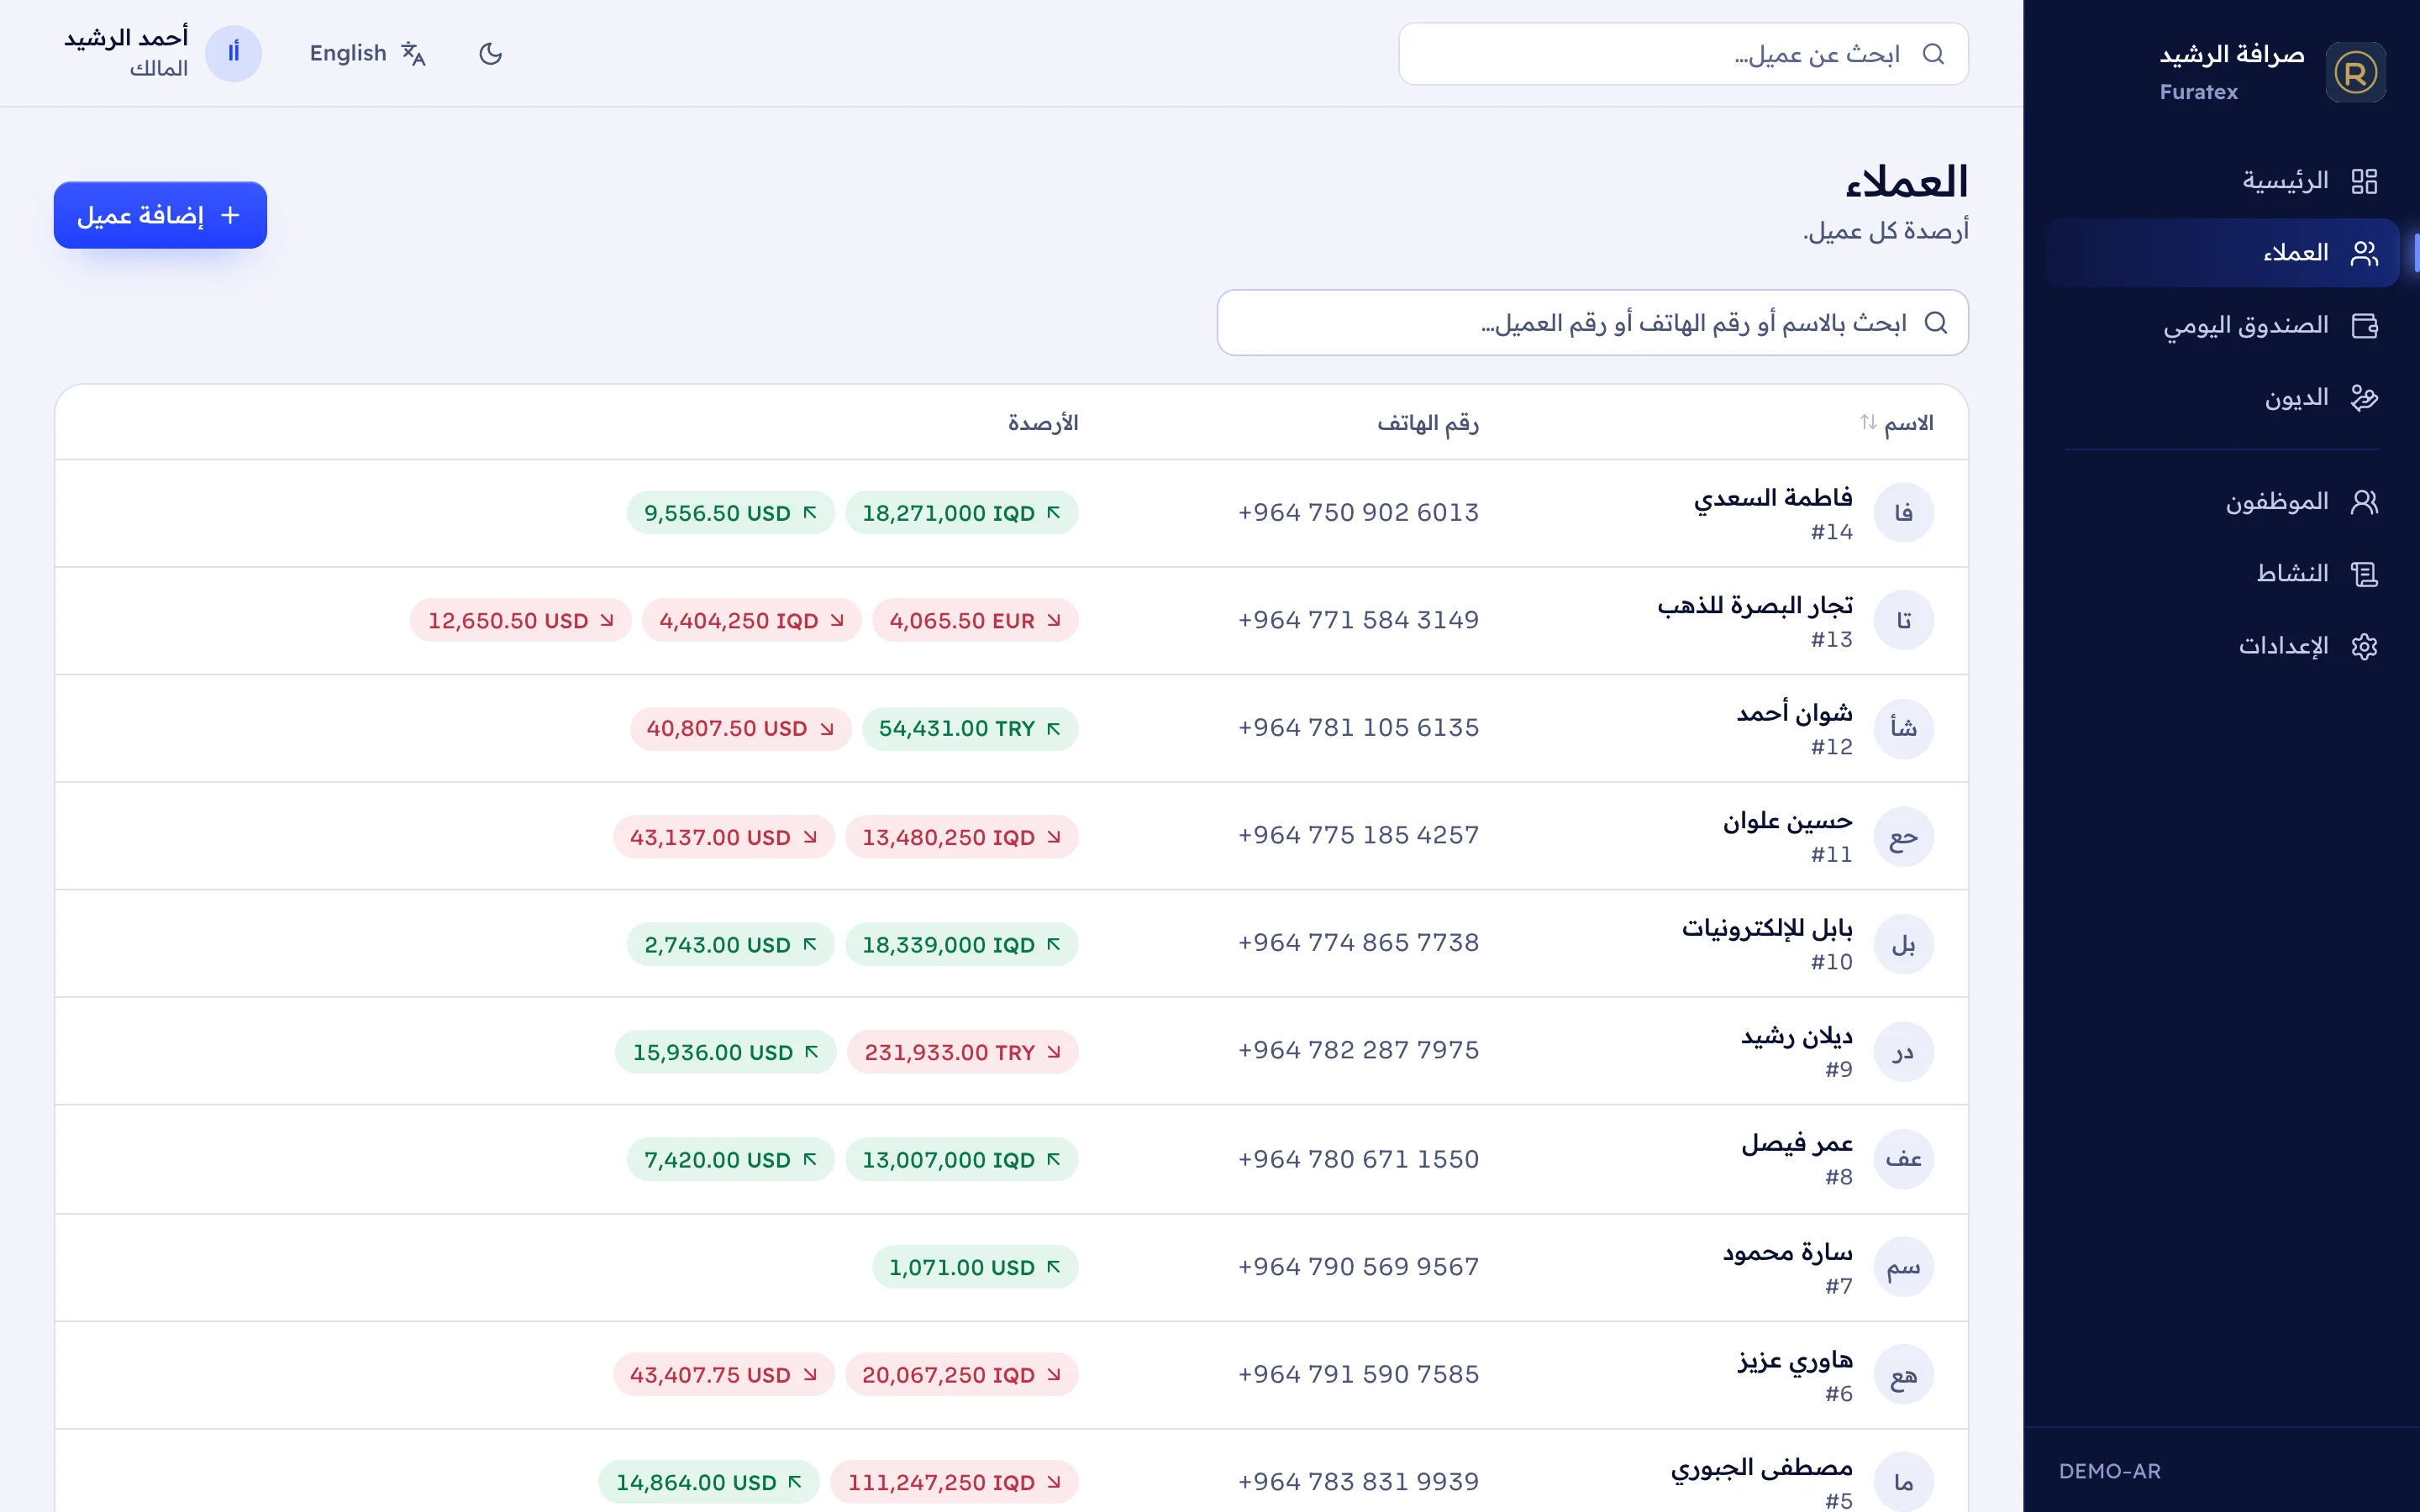Open the أحمد الرشيد user avatar menu

233,53
